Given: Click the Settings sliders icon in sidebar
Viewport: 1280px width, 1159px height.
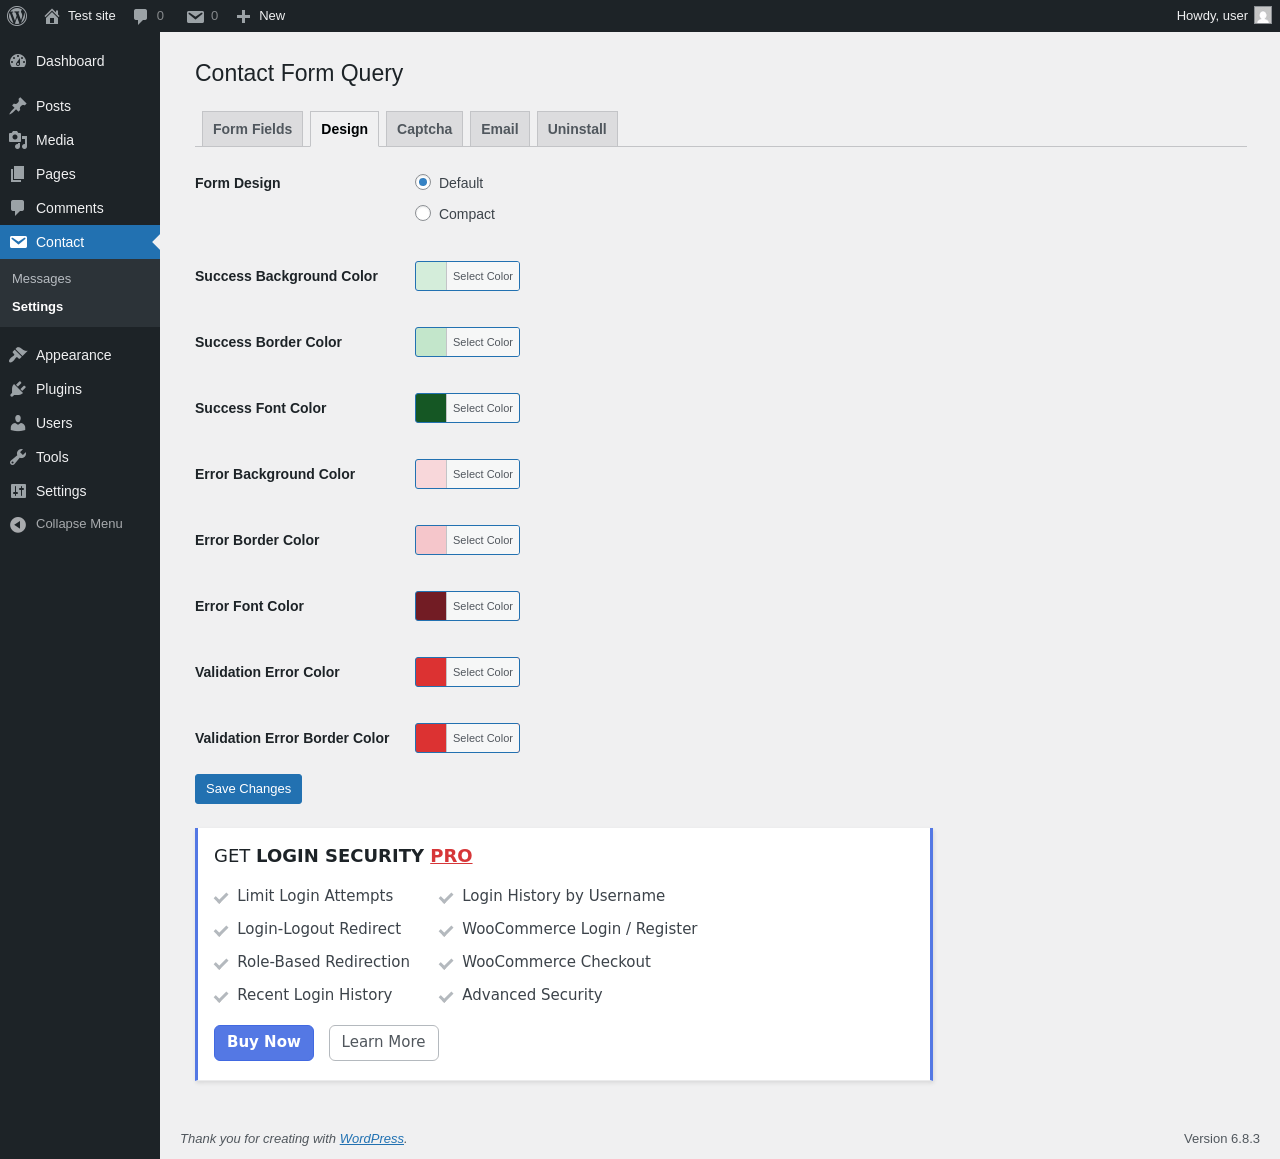Looking at the screenshot, I should click(x=18, y=491).
